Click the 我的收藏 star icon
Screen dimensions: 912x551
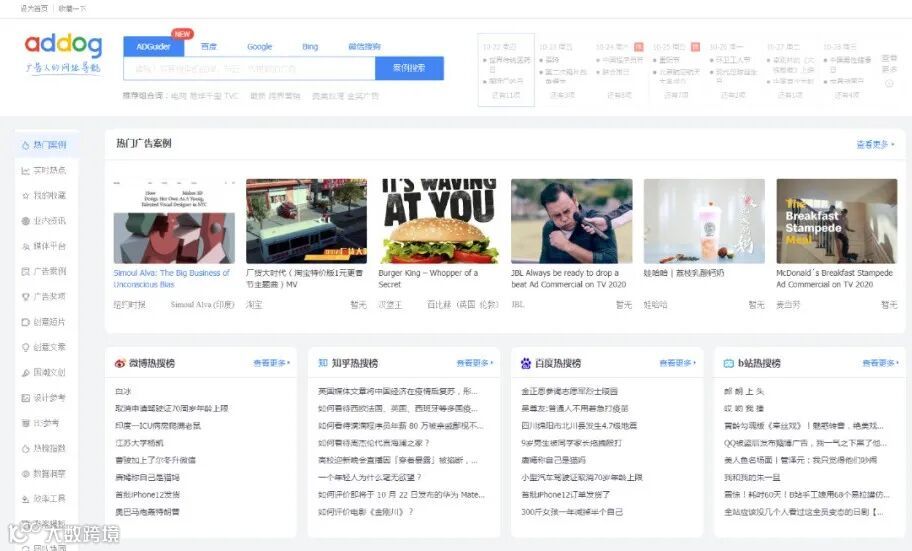26,195
